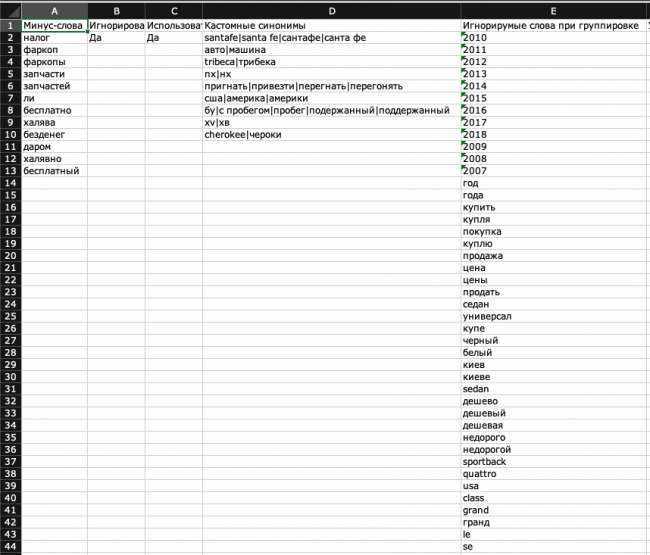Image resolution: width=650 pixels, height=555 pixels.
Task: Select the 'авто|машина' synonym cell
Action: 330,50
